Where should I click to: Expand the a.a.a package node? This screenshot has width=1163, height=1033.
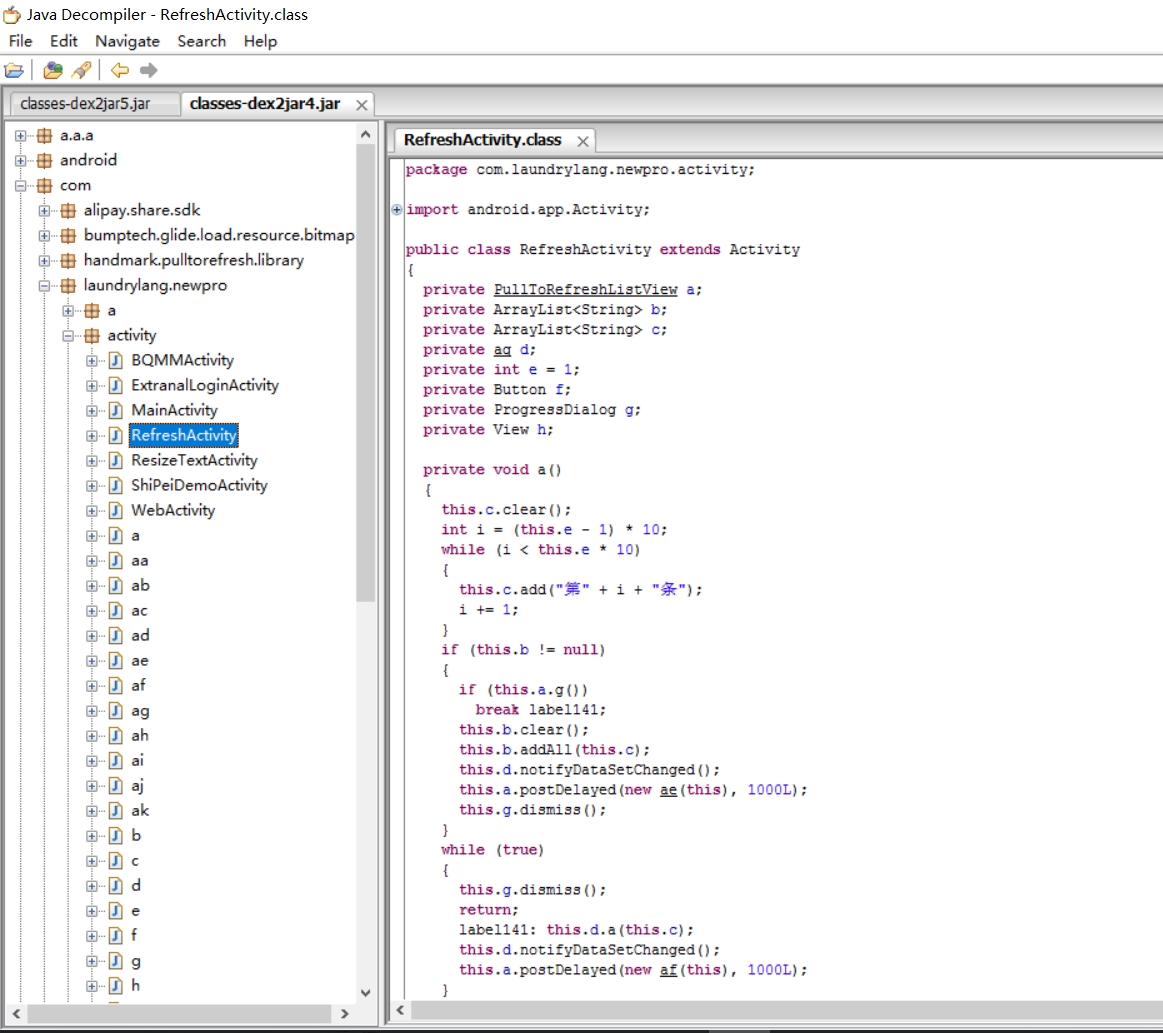[x=20, y=135]
